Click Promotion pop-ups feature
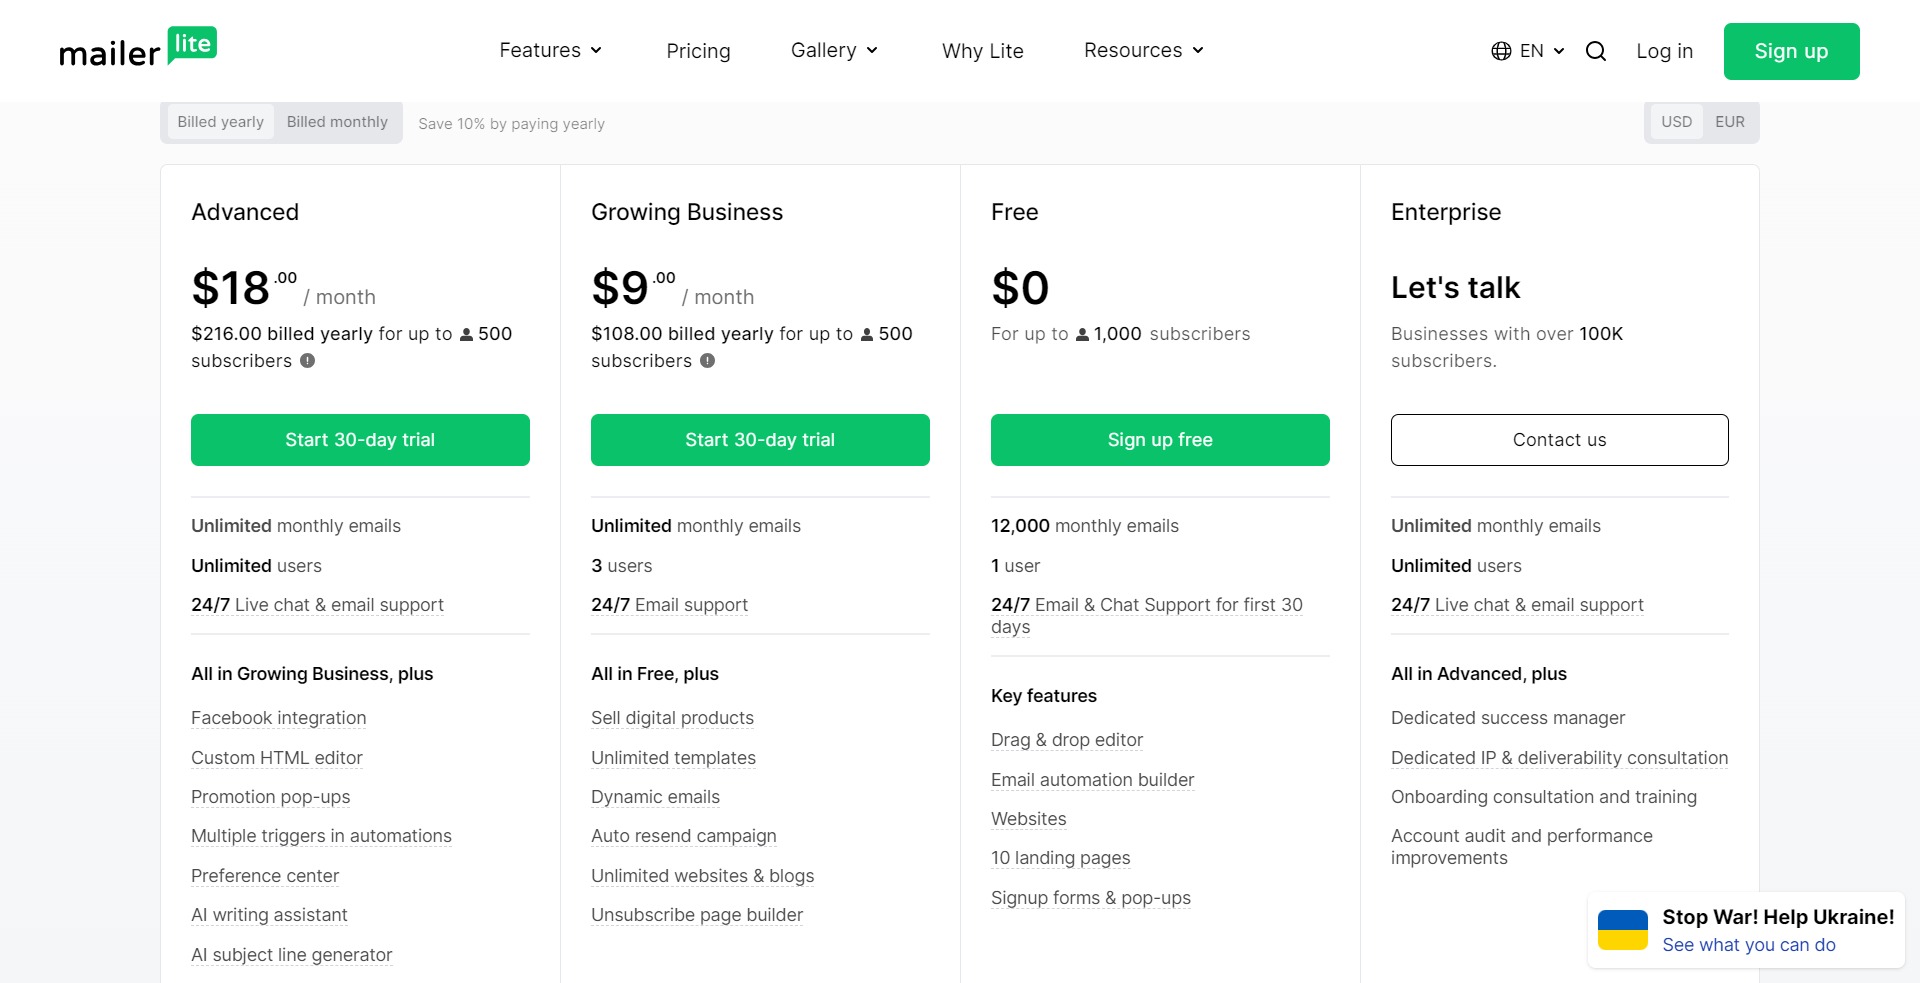Viewport: 1920px width, 983px height. (271, 797)
